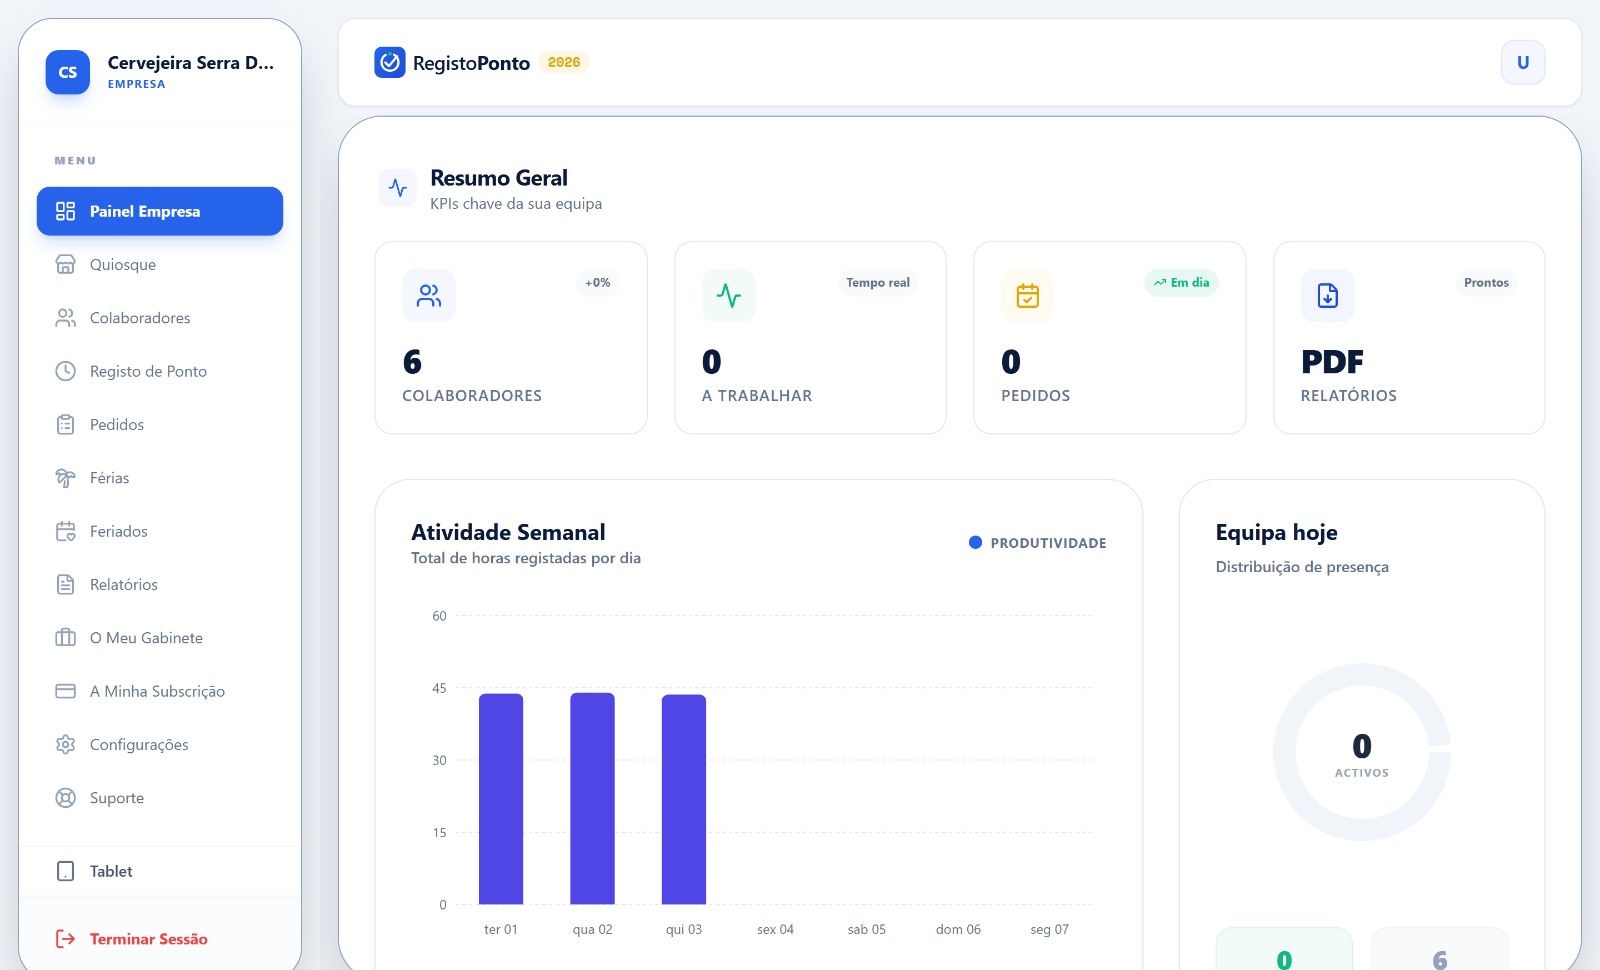The image size is (1600, 970).
Task: Open the Painel Empresa menu item
Action: click(160, 211)
